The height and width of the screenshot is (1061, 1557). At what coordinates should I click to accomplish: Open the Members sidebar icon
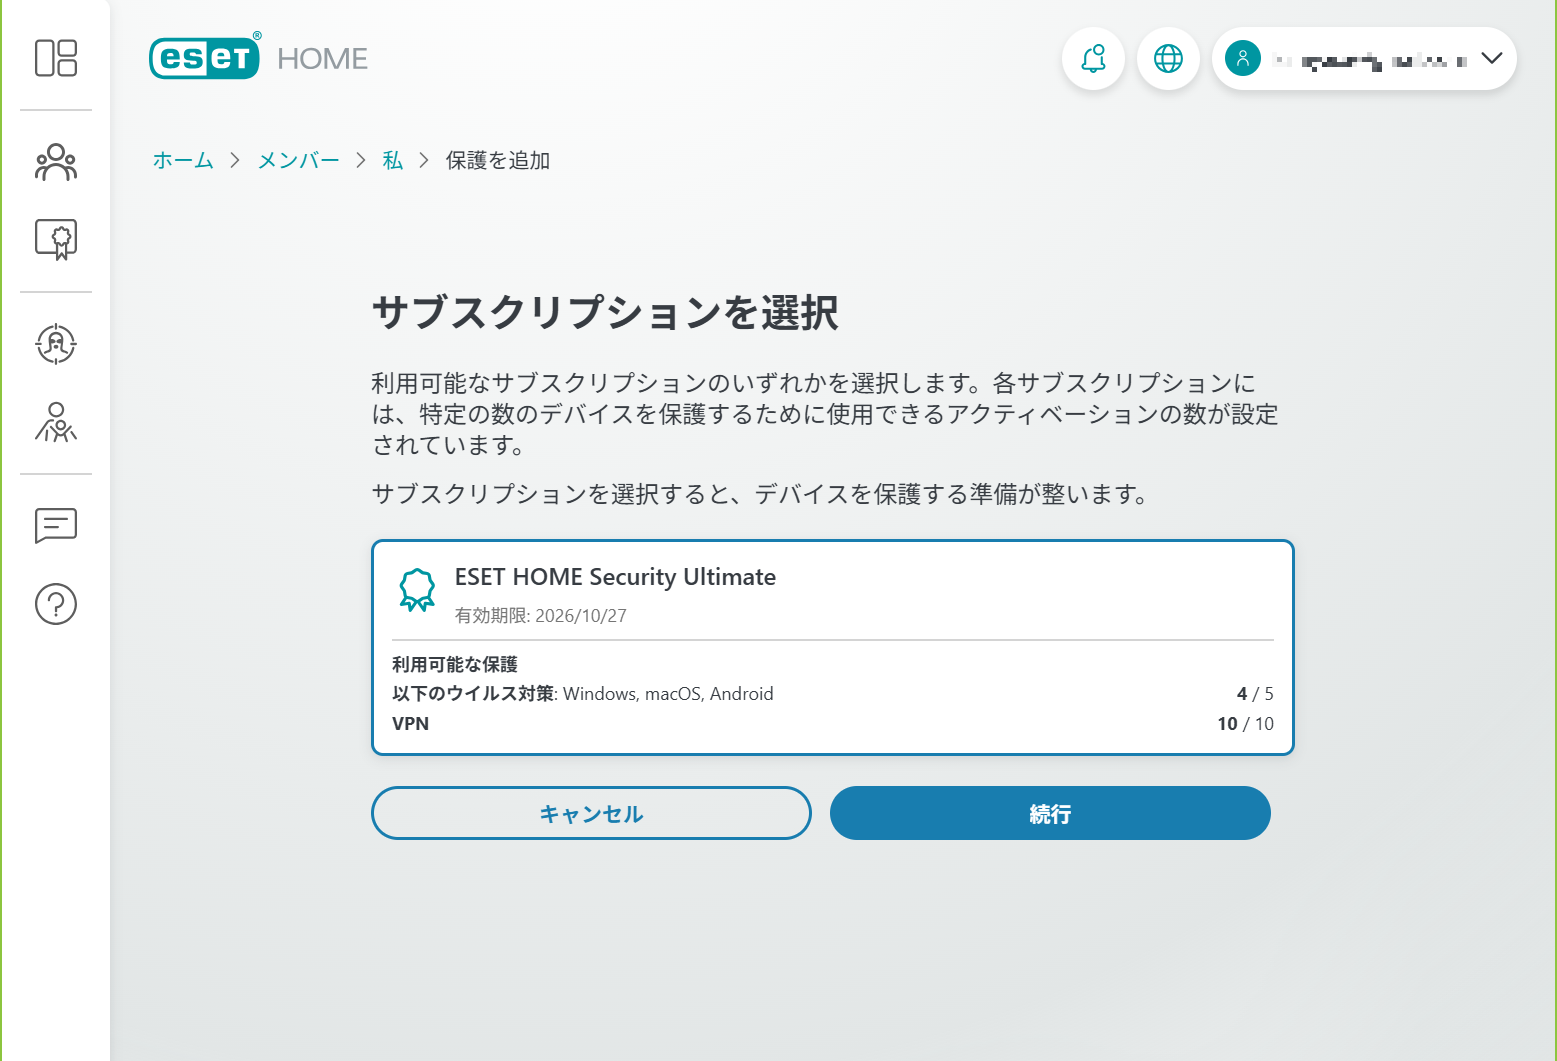pos(56,162)
